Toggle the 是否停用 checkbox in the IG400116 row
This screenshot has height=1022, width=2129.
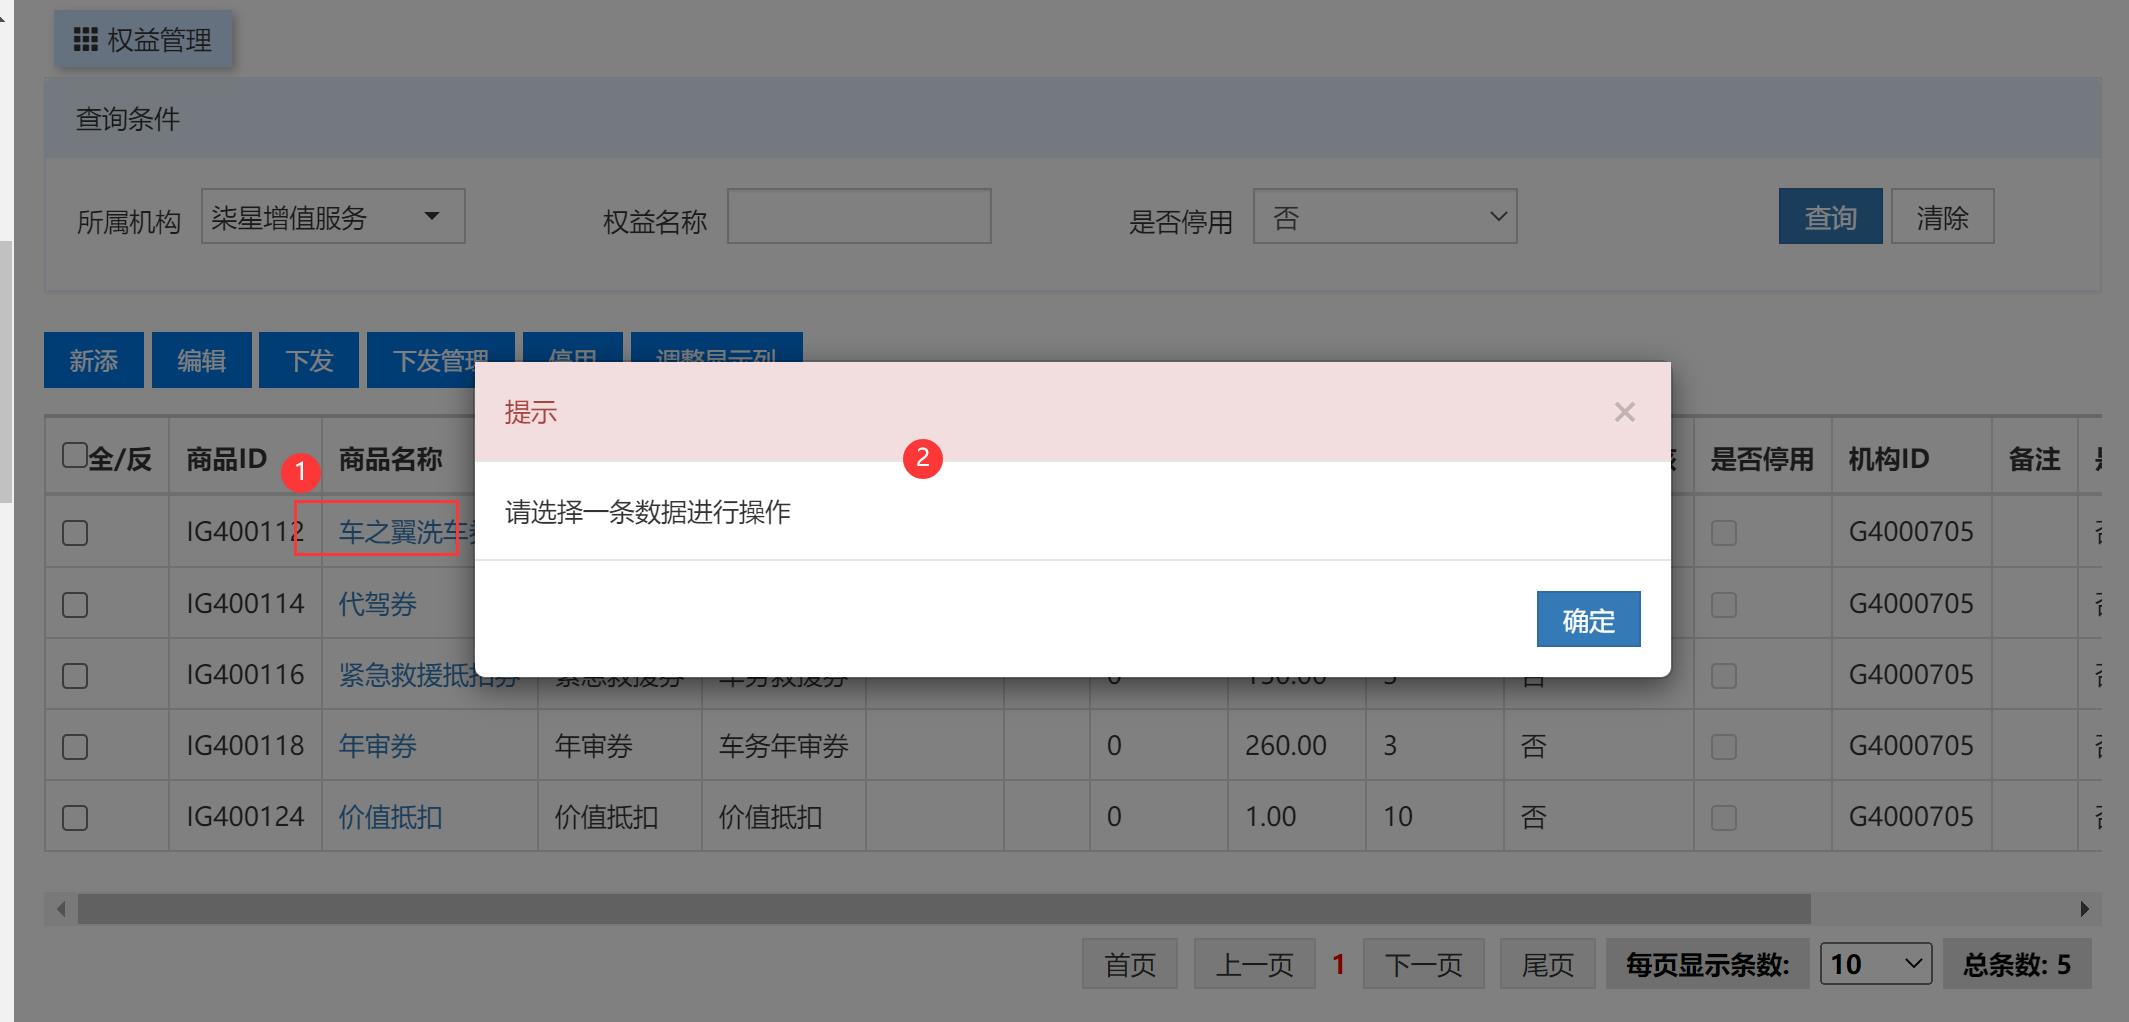[x=1724, y=676]
